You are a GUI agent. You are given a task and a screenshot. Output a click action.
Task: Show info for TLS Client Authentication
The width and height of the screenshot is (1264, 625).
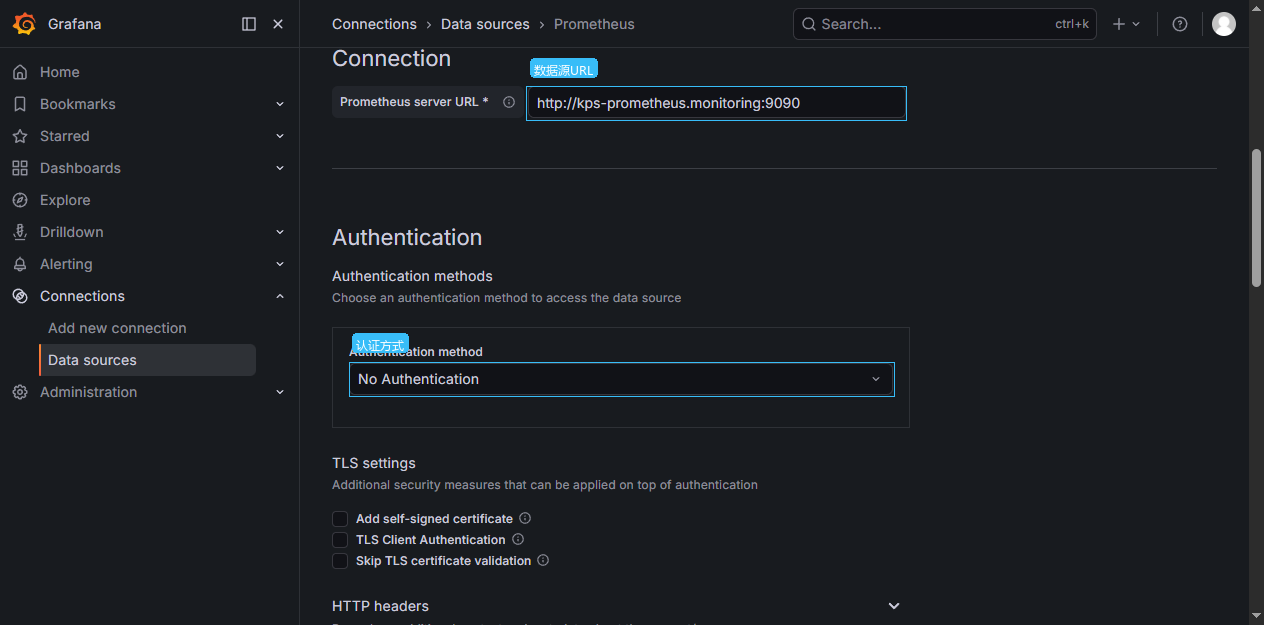tap(518, 539)
